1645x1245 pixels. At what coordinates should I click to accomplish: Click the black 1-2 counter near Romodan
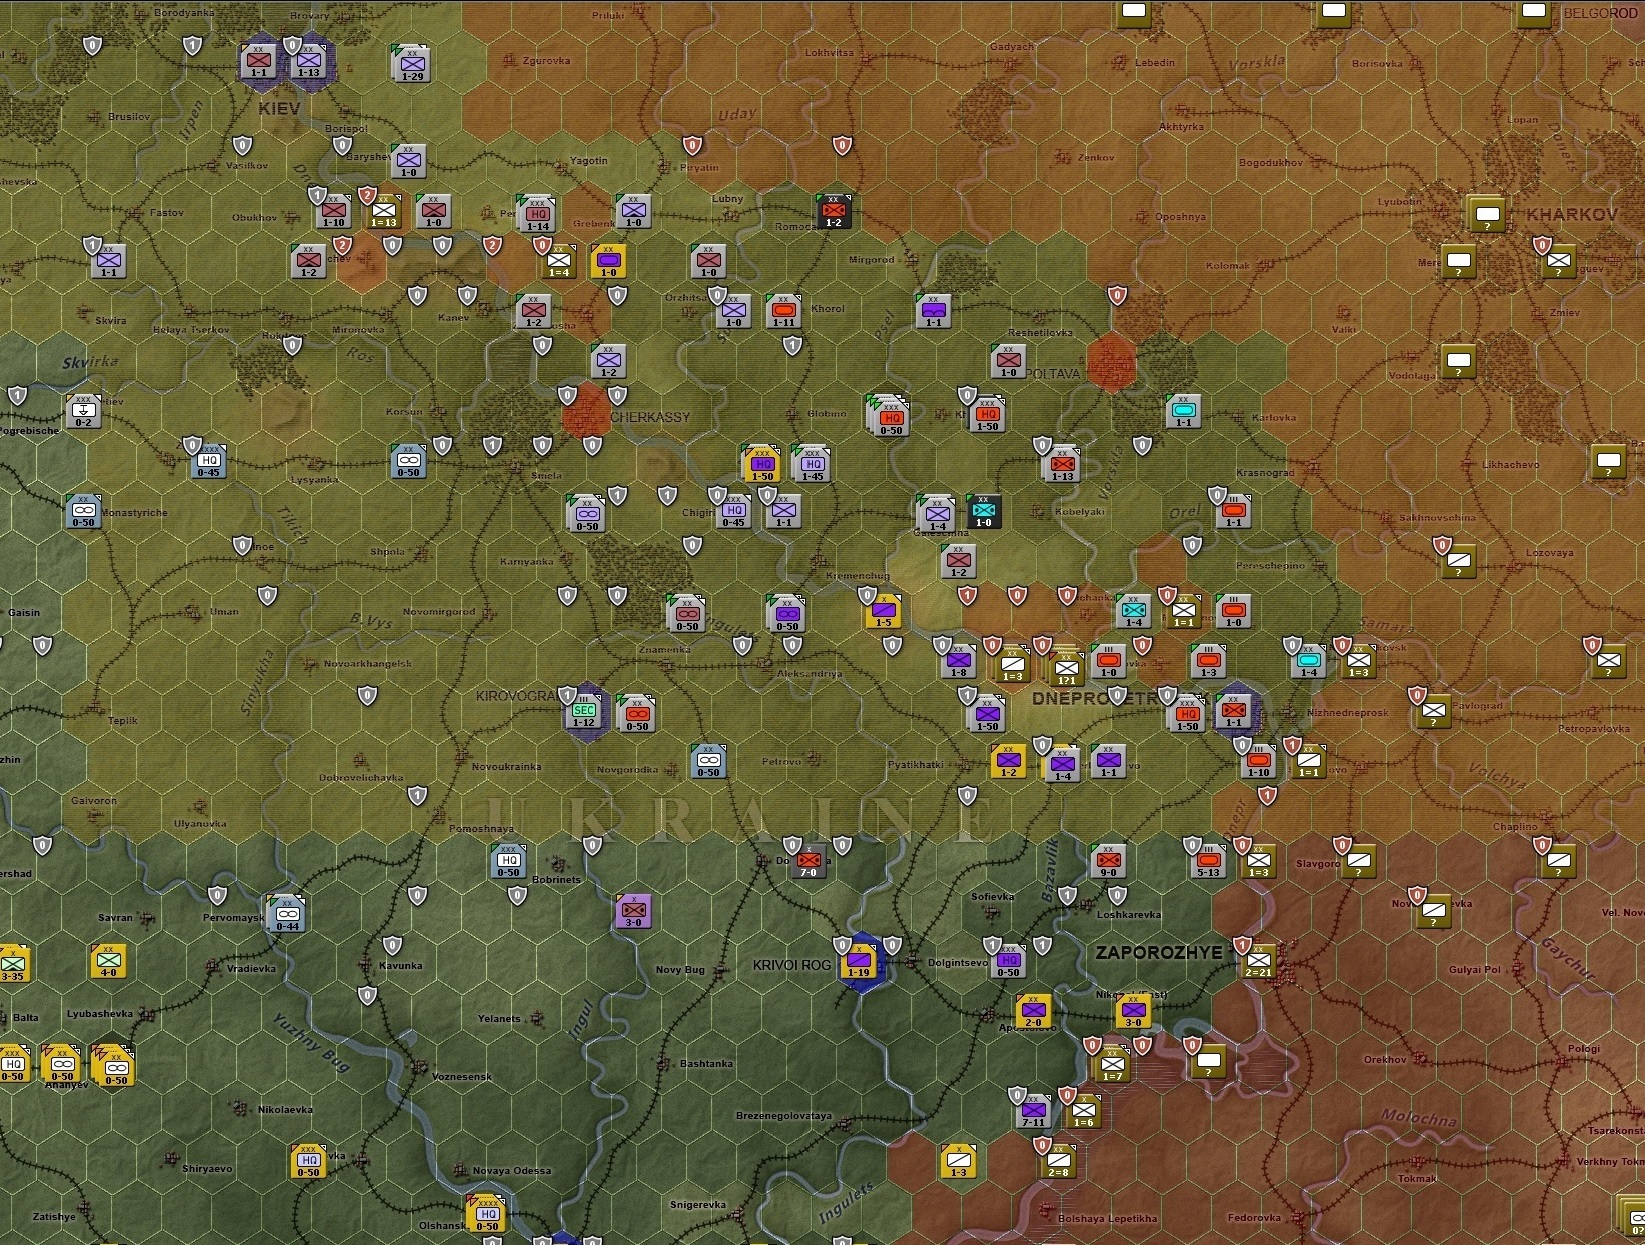[x=834, y=211]
